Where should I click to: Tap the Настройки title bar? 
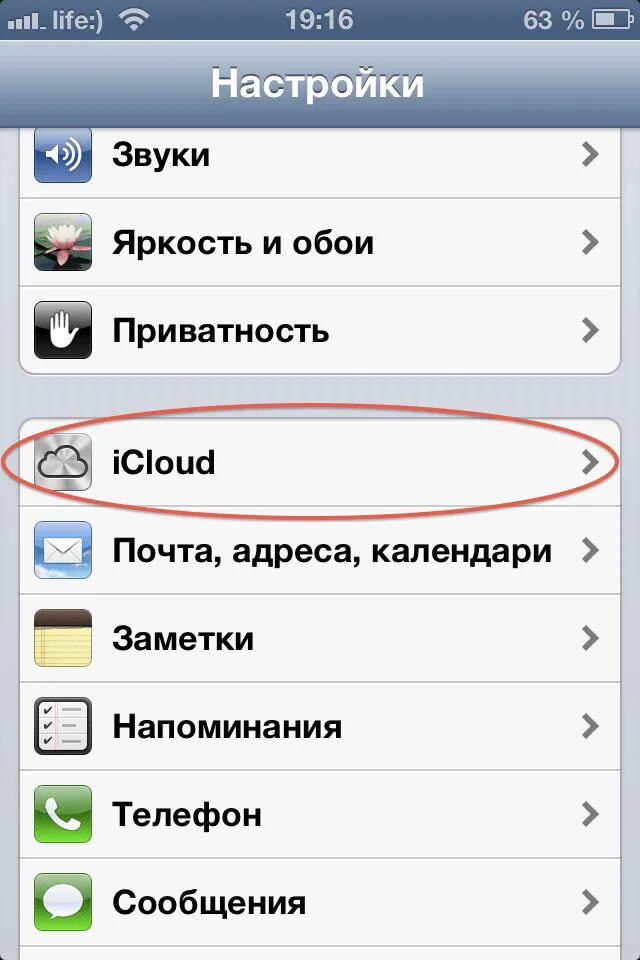tap(320, 84)
